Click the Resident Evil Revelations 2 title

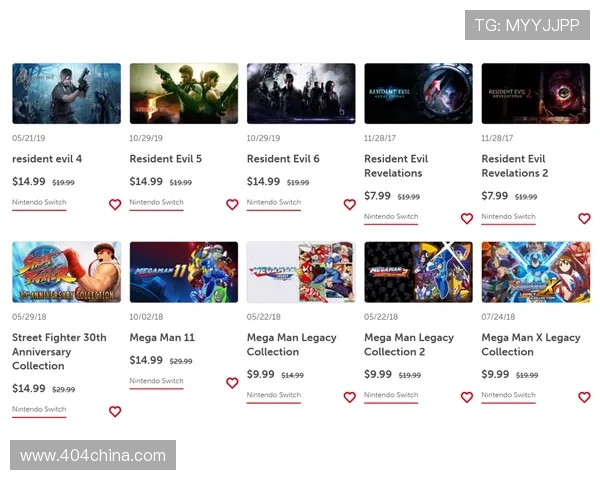(514, 166)
